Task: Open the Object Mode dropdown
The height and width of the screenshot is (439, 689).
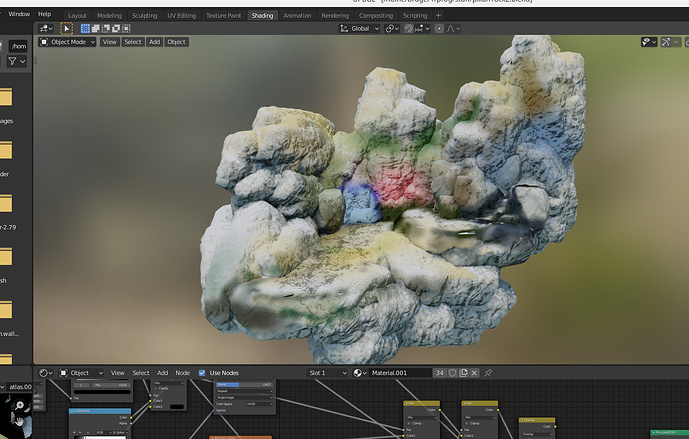Action: [x=67, y=42]
